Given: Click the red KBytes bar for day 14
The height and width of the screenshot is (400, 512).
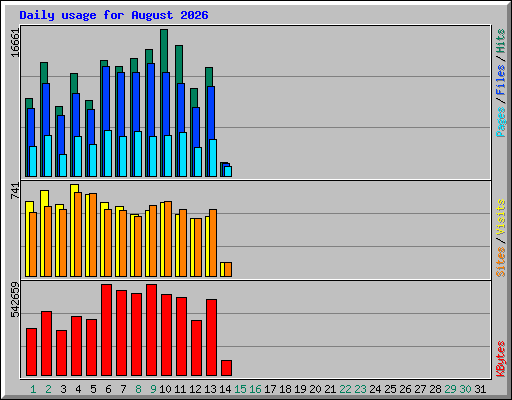Looking at the screenshot, I should click(x=227, y=368).
